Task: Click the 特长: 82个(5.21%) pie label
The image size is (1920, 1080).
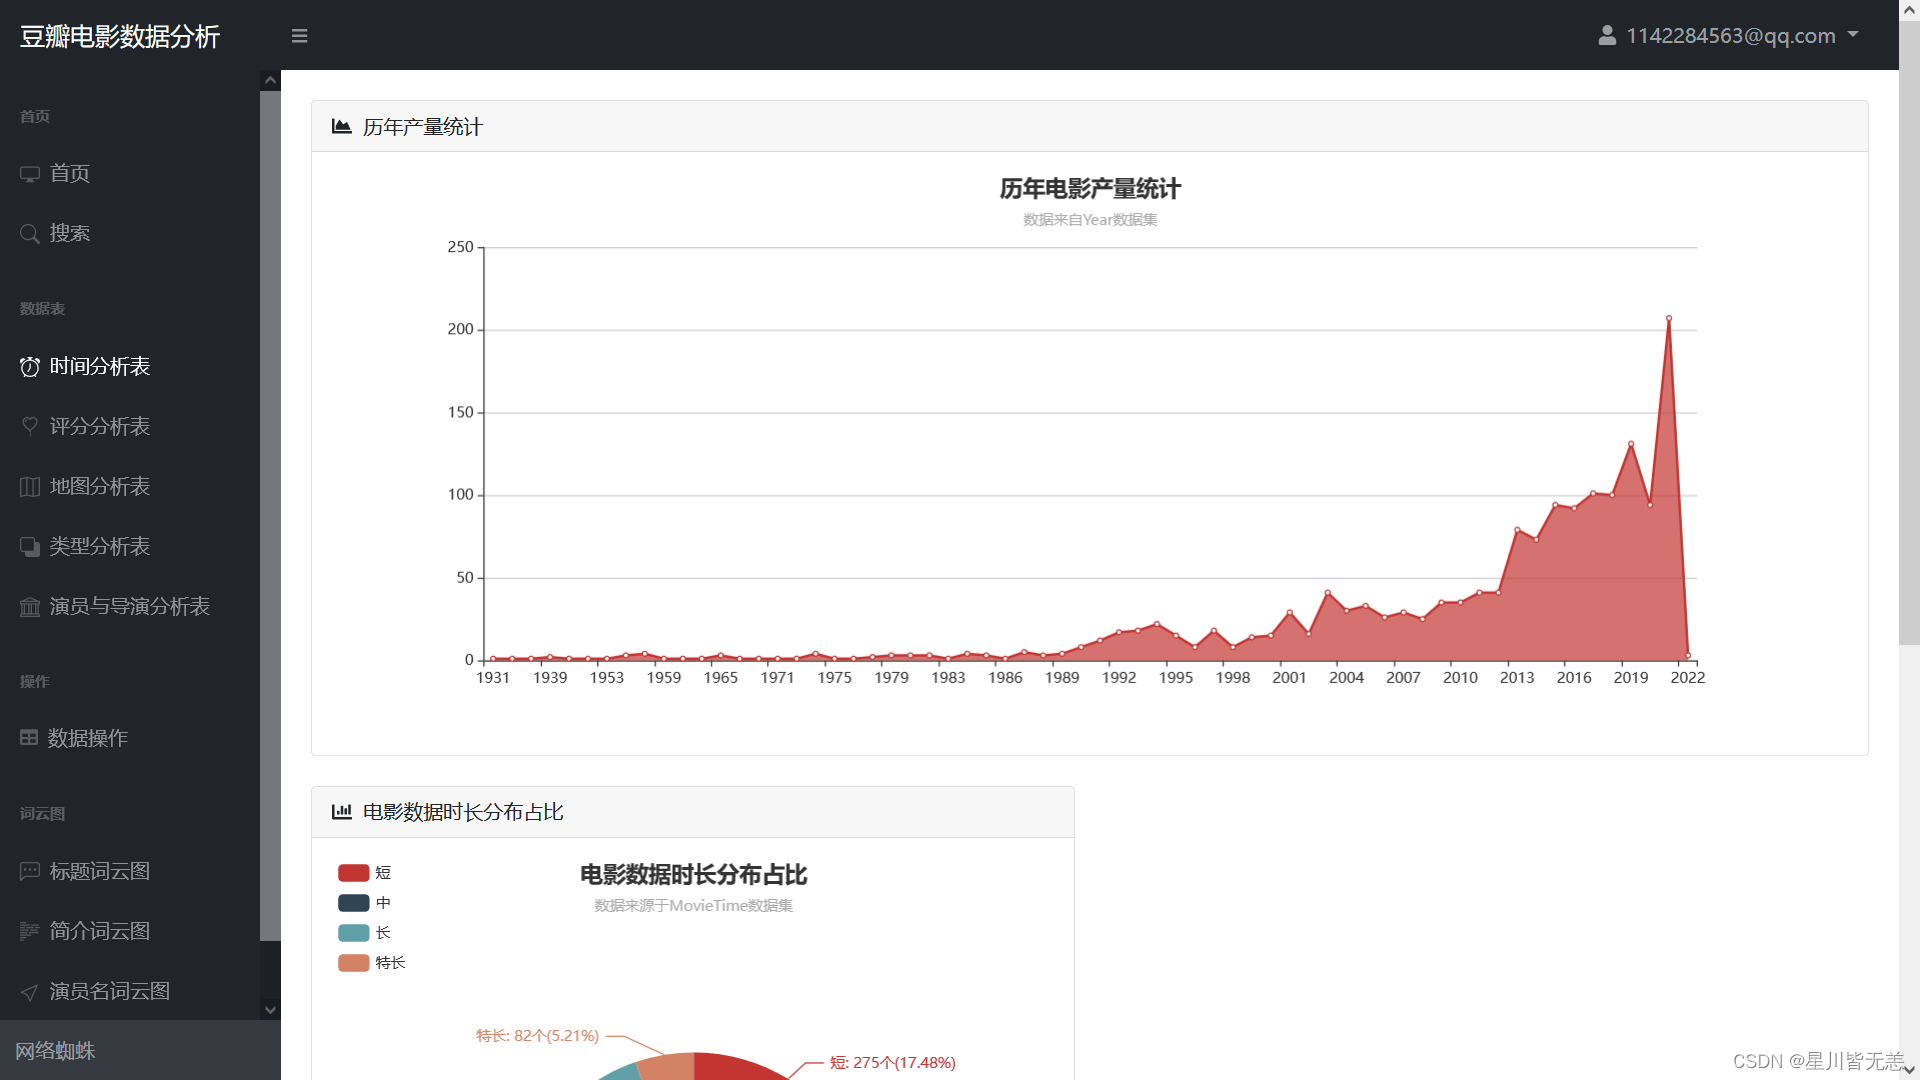Action: [538, 1036]
